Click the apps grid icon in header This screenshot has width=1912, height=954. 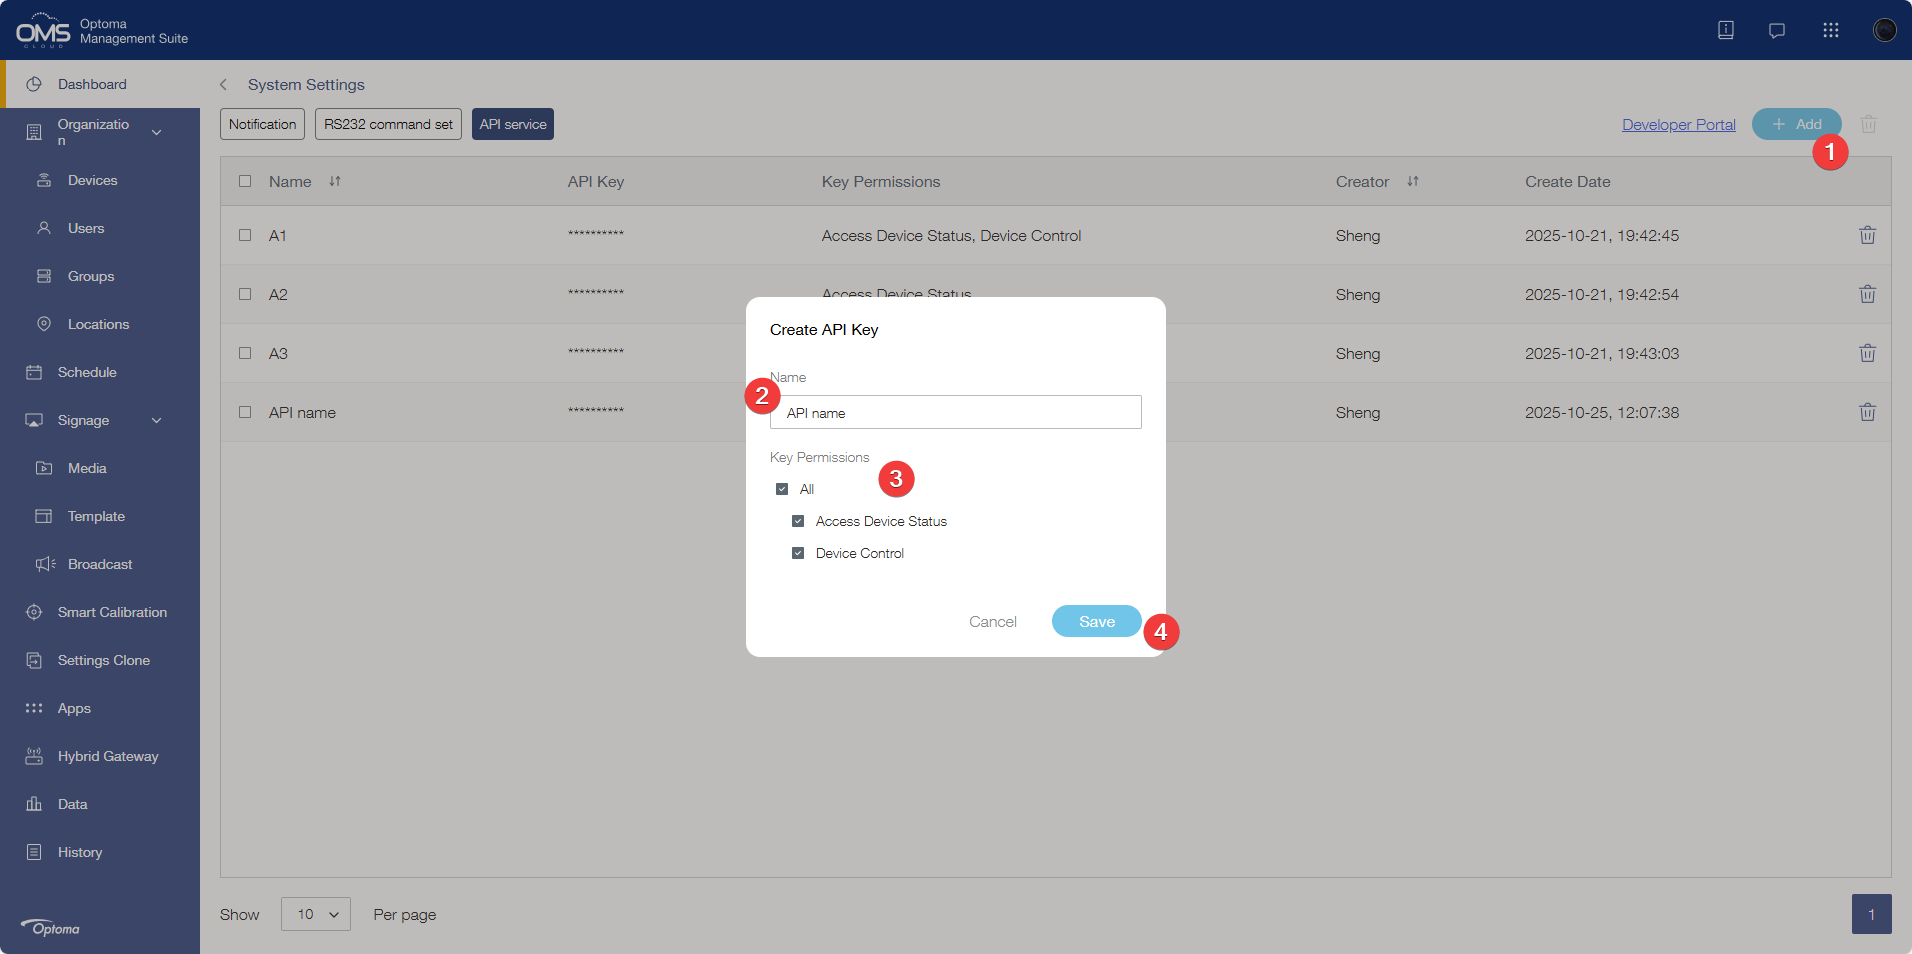tap(1830, 30)
